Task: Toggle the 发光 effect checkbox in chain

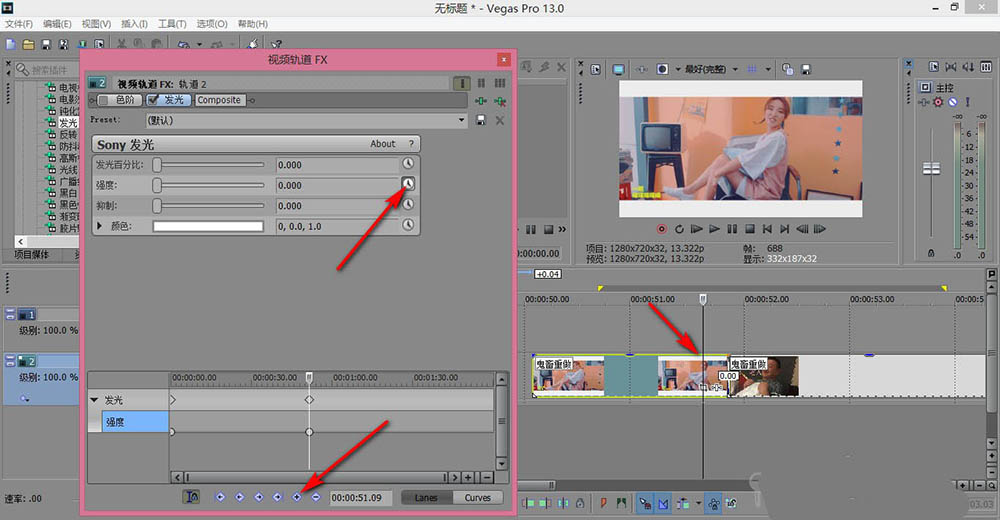Action: [153, 100]
